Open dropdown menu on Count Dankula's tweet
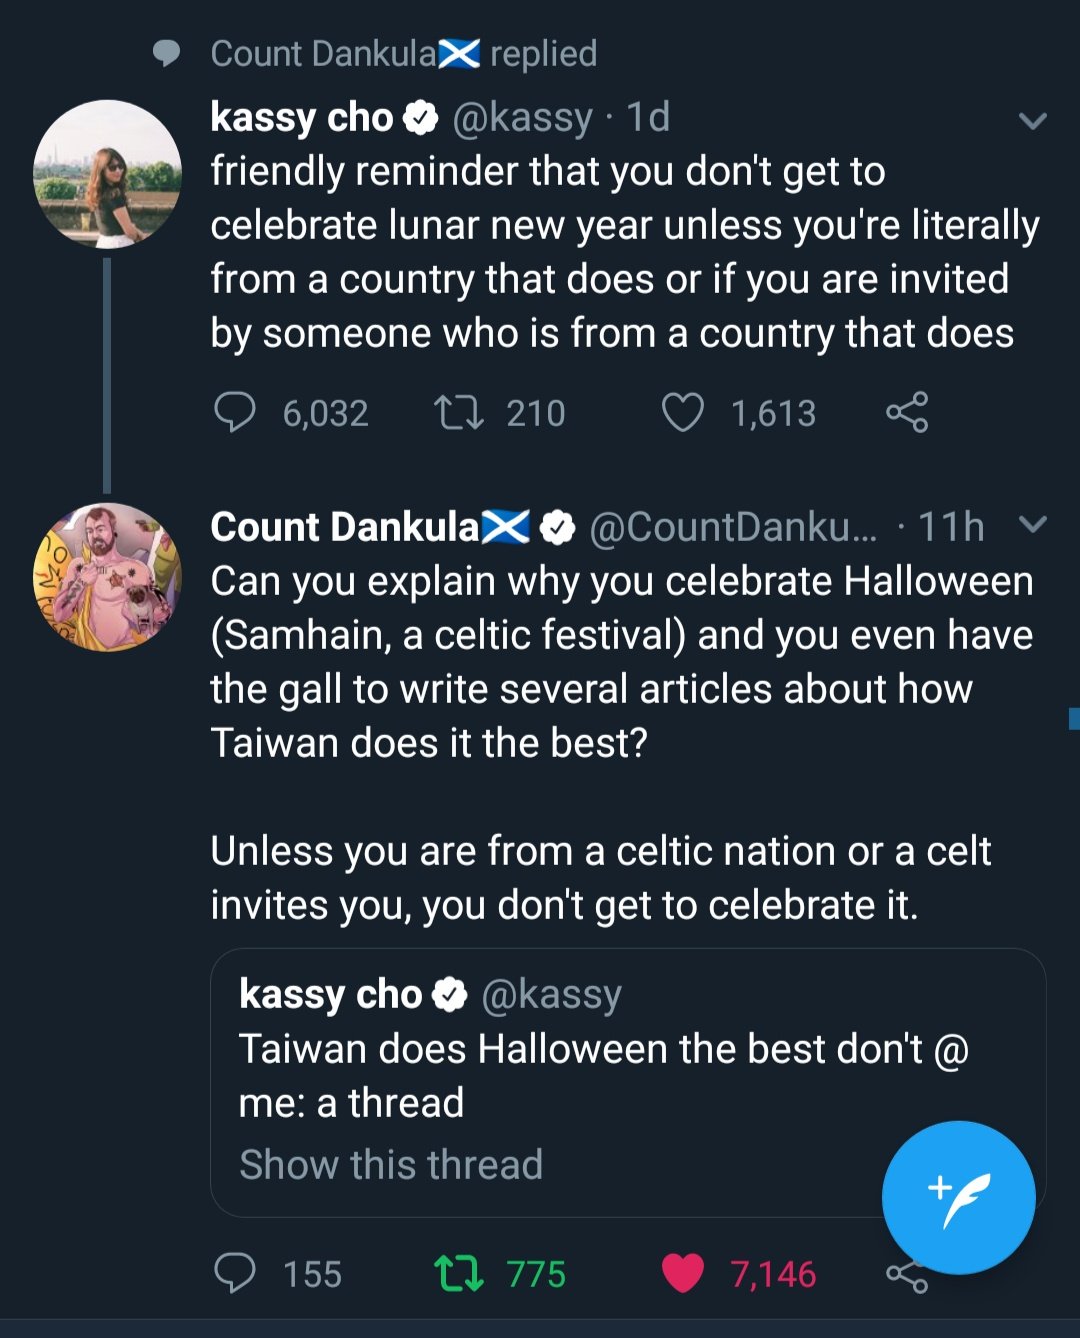Screen dimensions: 1080x1338 click(1032, 524)
